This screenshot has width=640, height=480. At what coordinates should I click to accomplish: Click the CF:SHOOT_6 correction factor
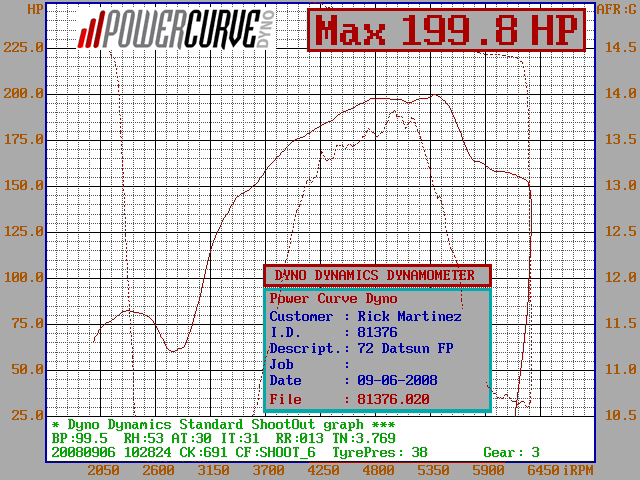(x=276, y=452)
